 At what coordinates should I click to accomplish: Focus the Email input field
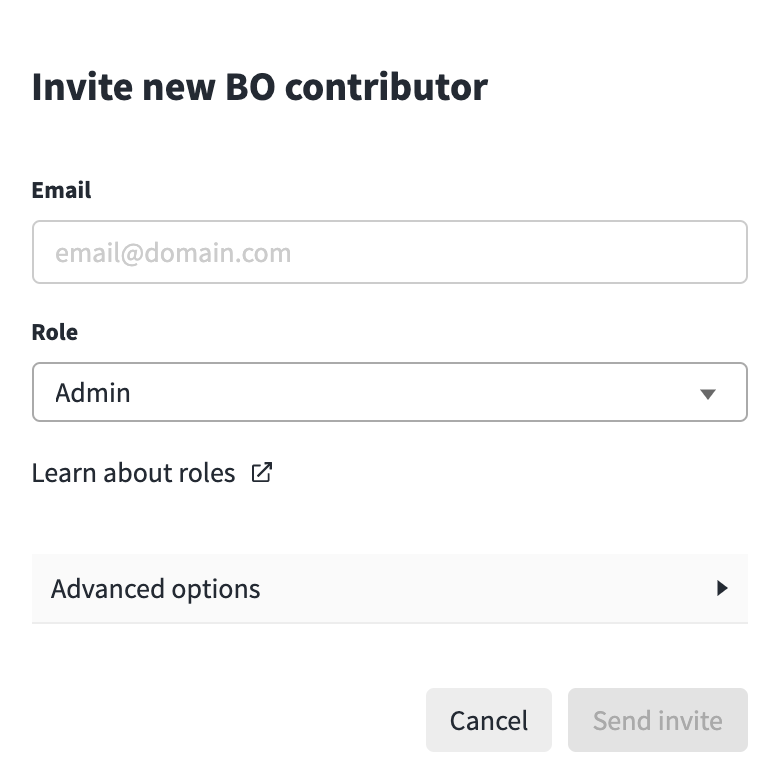[390, 252]
